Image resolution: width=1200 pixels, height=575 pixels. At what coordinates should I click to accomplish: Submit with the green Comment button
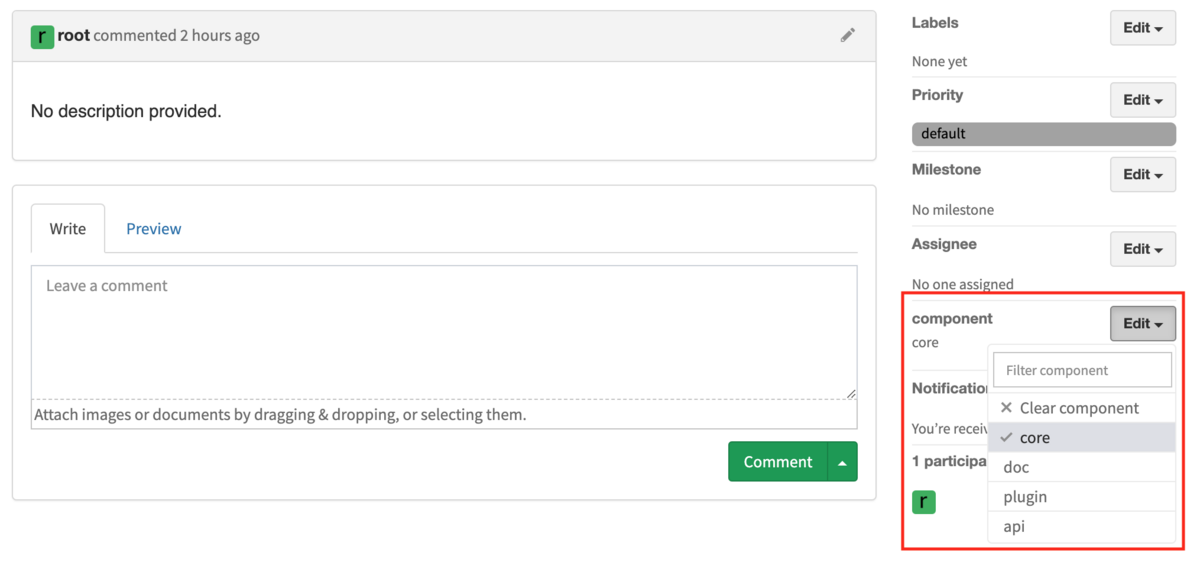tap(778, 462)
